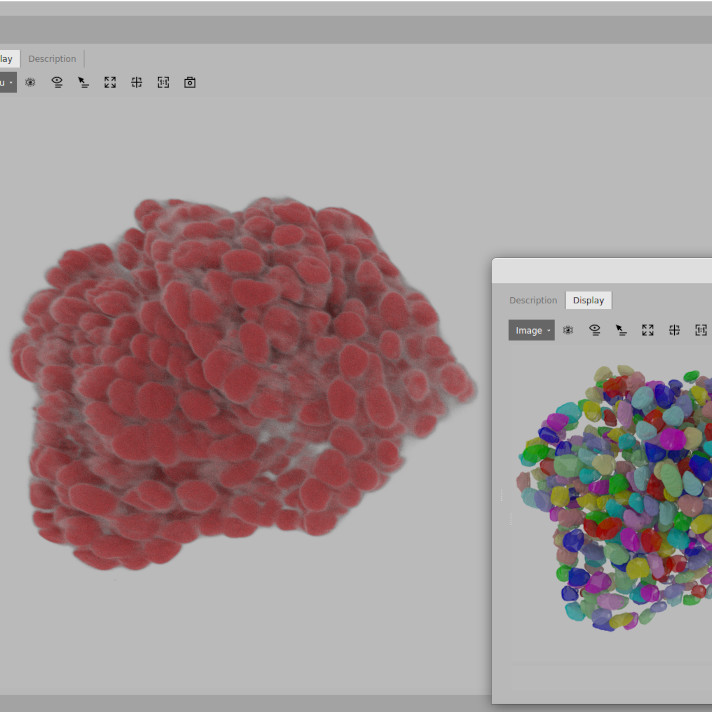
Task: Select the Display tab in popup window
Action: point(588,300)
